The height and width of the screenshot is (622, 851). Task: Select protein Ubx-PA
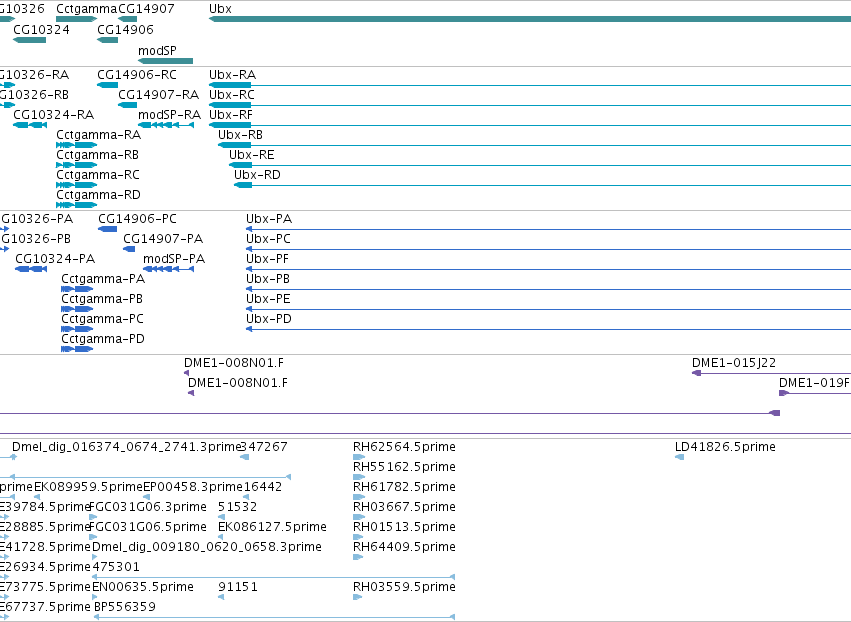(269, 219)
